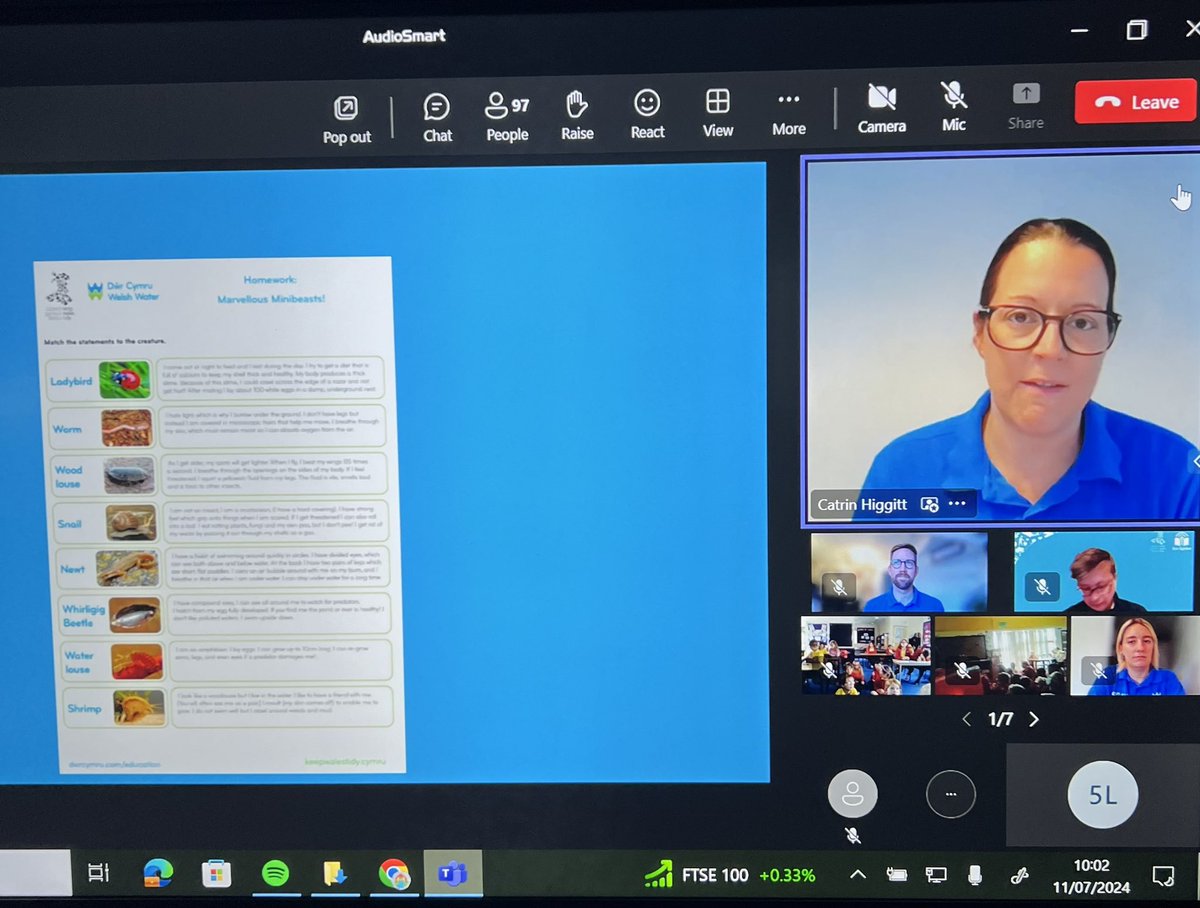
Task: Open the Chat panel
Action: 437,118
